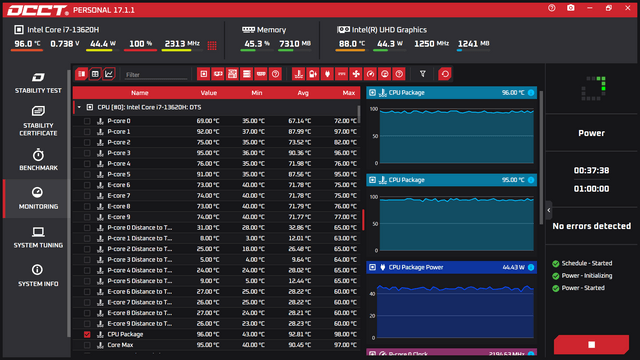Toggle the fan sensor filter icon
640x360 pixels.
pyautogui.click(x=356, y=74)
